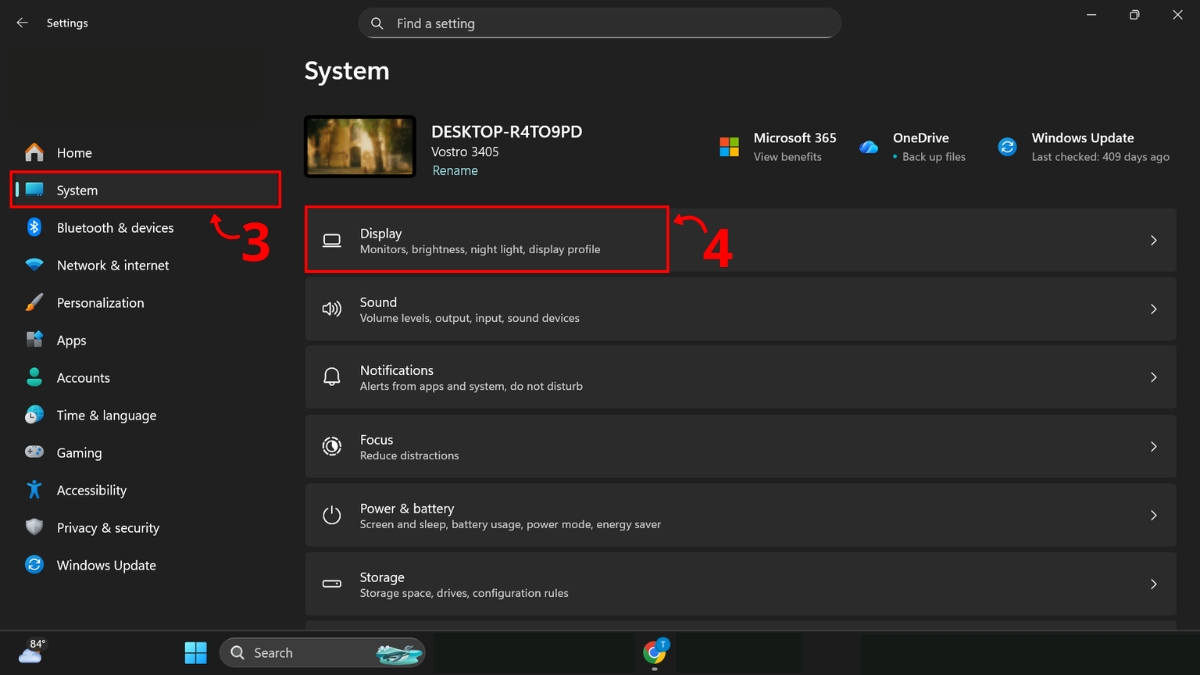Image resolution: width=1200 pixels, height=675 pixels.
Task: Expand Sound row chevron
Action: point(1153,309)
